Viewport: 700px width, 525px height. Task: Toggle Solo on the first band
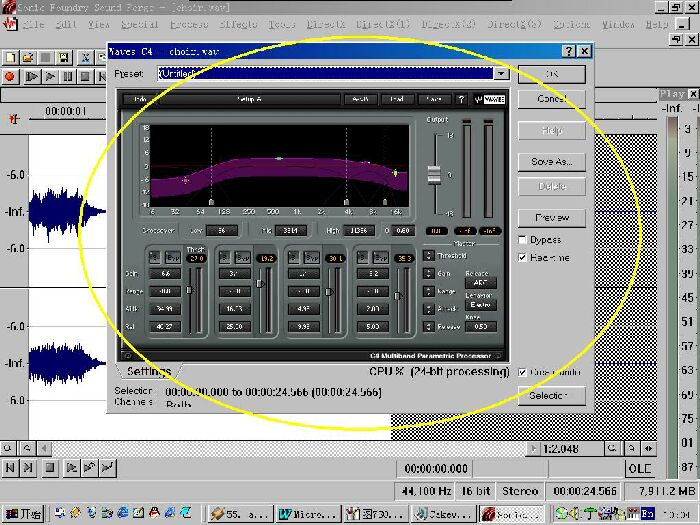pos(154,257)
